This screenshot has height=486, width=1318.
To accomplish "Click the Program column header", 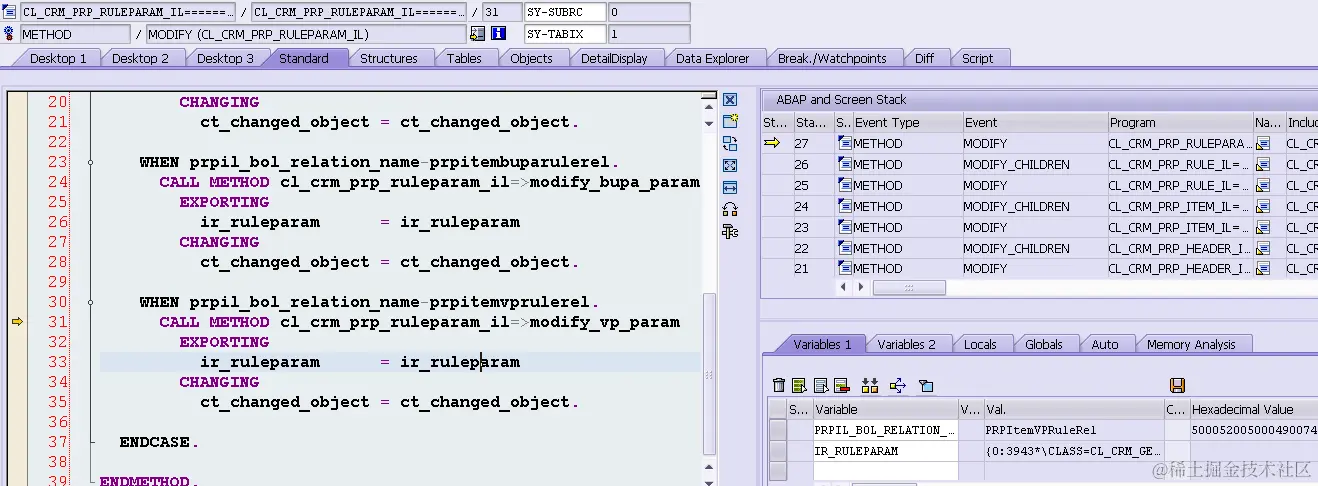I will [1179, 123].
